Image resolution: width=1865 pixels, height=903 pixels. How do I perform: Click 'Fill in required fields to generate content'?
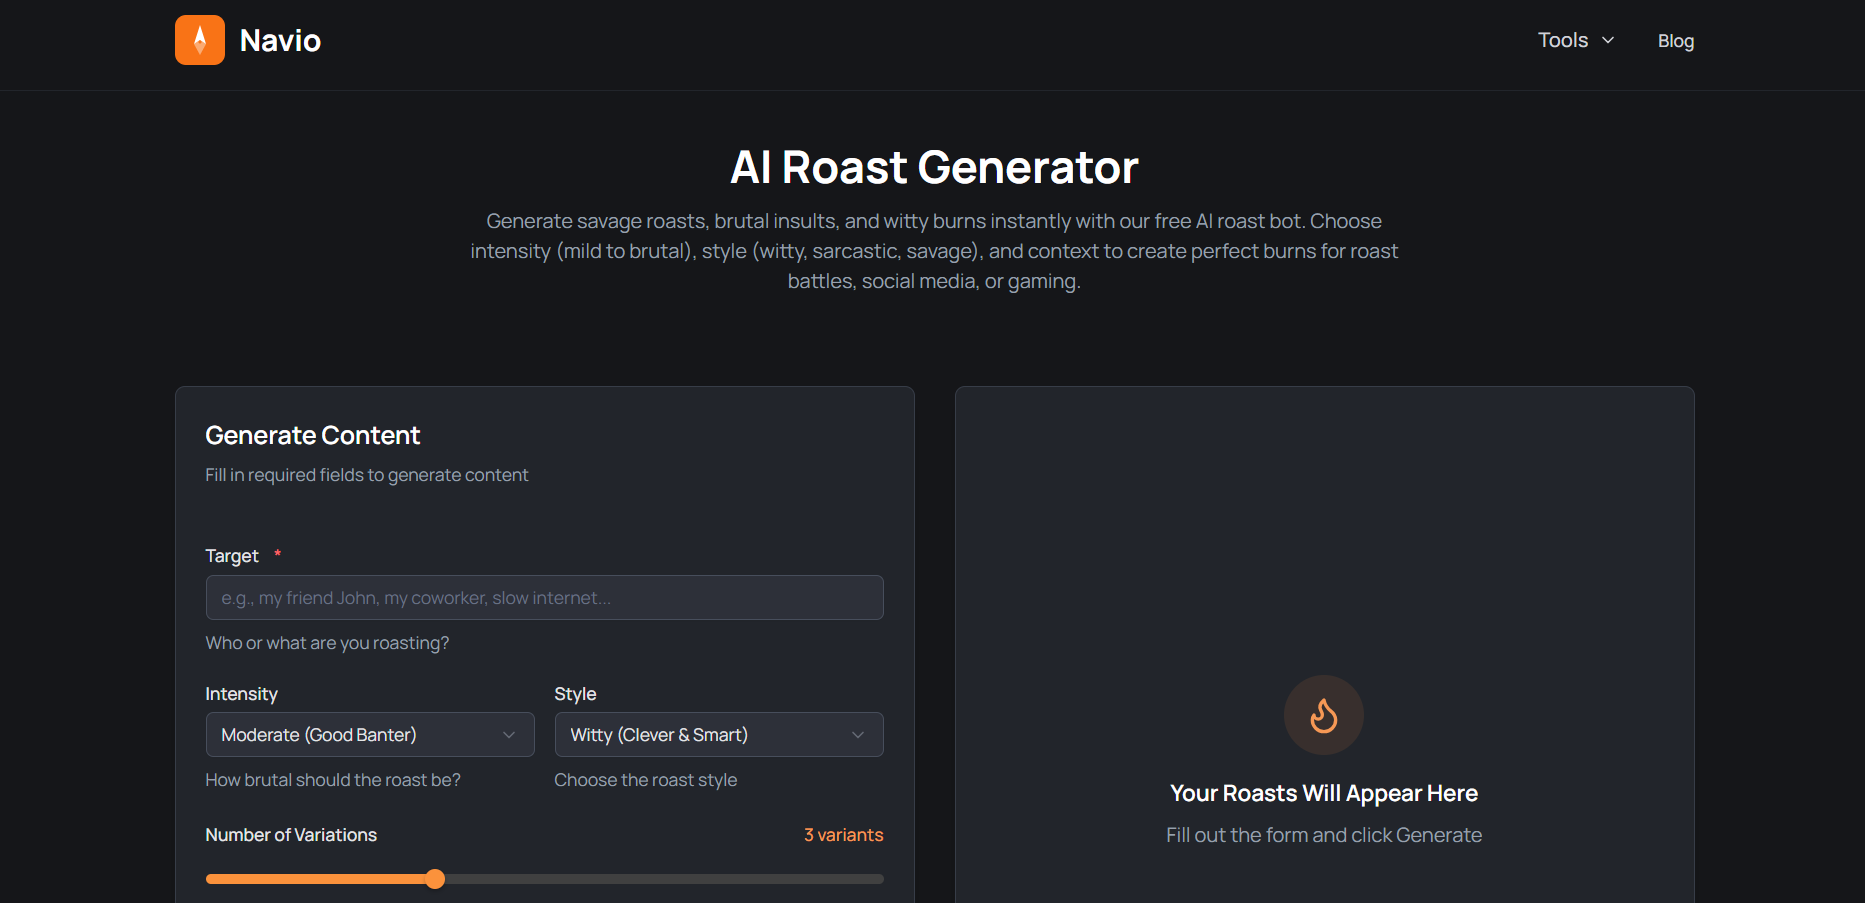pyautogui.click(x=366, y=475)
